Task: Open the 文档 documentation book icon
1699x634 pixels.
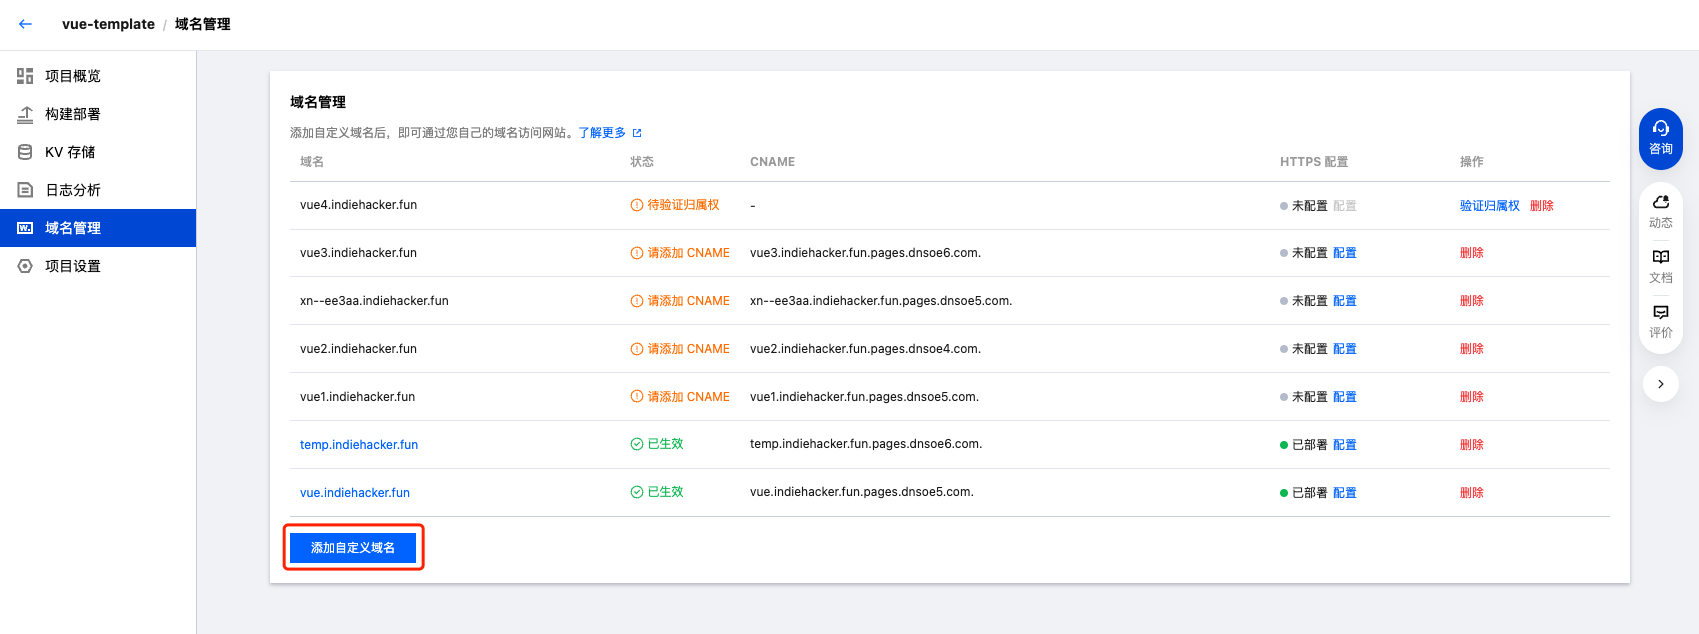Action: pos(1660,266)
